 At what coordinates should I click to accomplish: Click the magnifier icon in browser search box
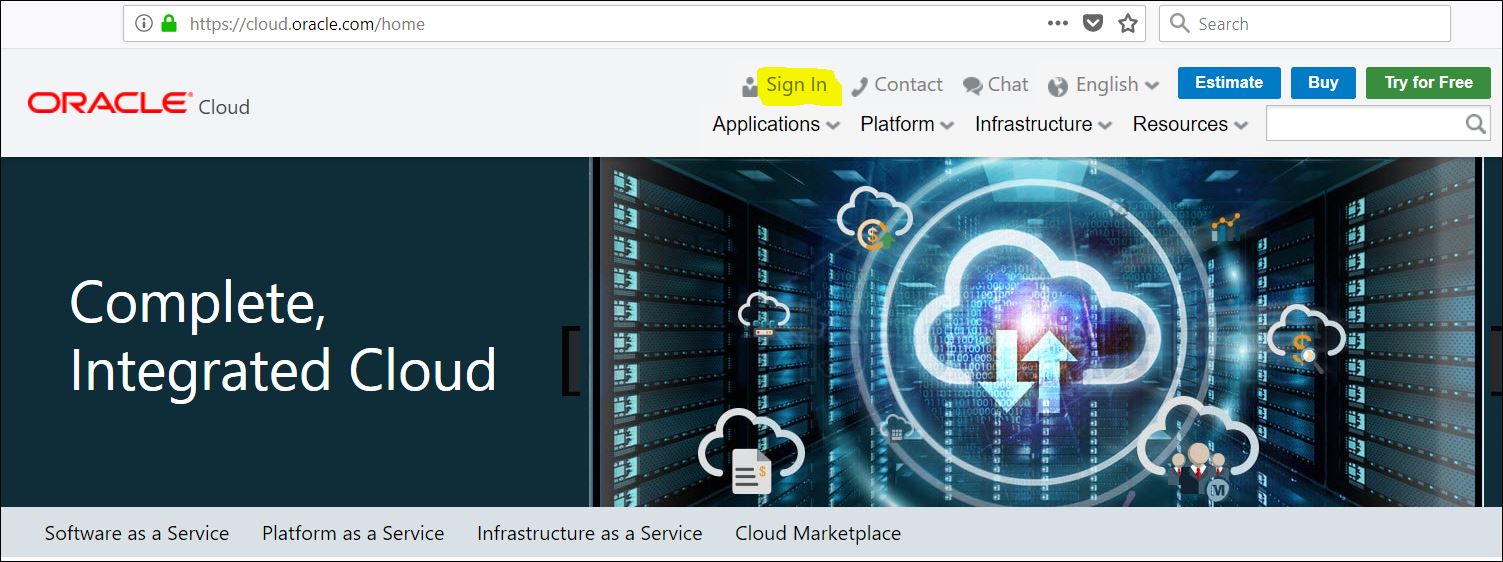pos(1179,24)
